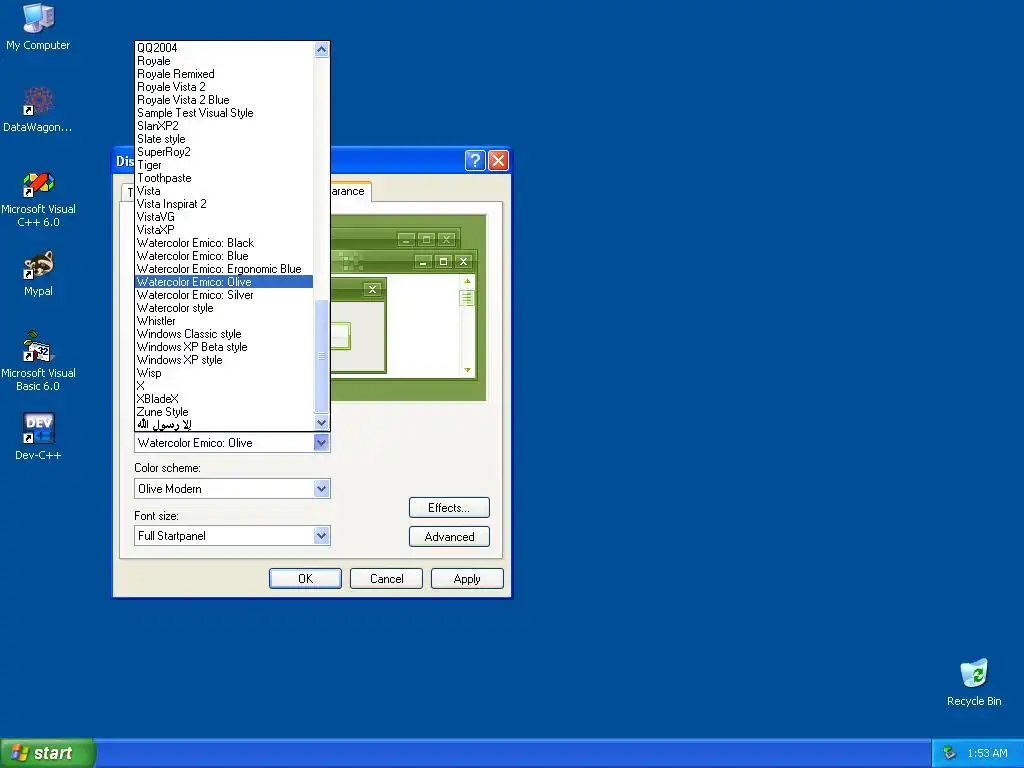The image size is (1024, 768).
Task: Open the My Computer desktop icon
Action: [38, 27]
